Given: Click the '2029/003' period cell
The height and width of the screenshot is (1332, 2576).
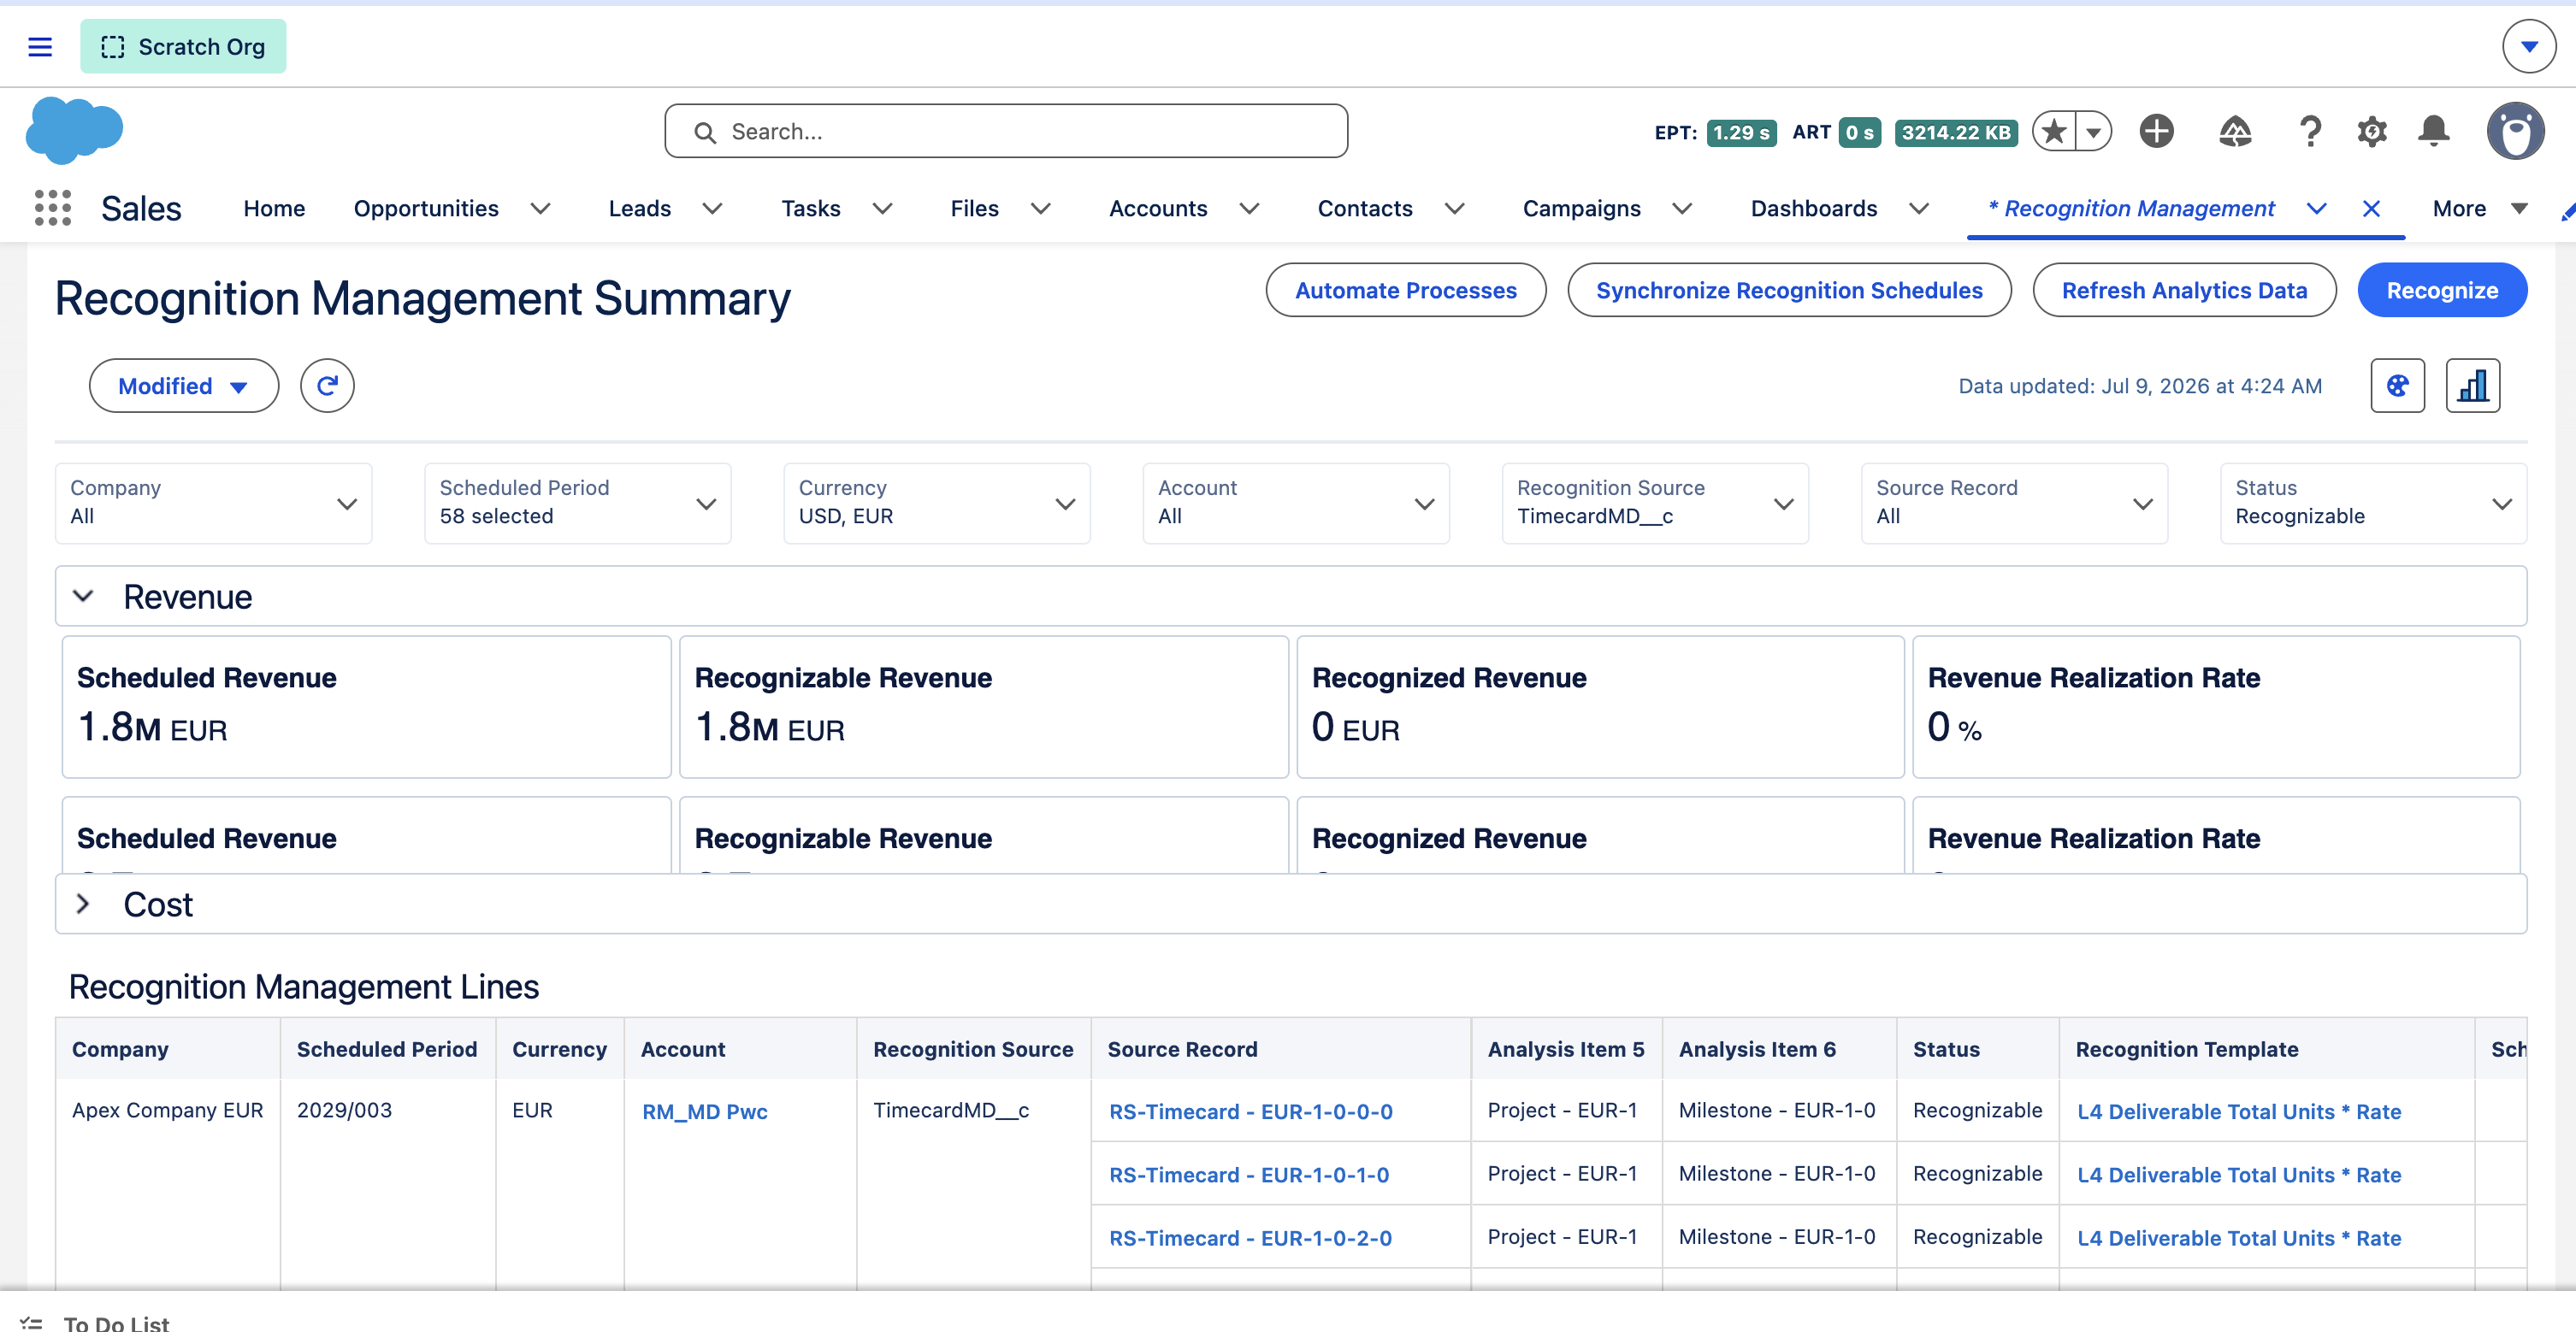Looking at the screenshot, I should click(344, 1110).
